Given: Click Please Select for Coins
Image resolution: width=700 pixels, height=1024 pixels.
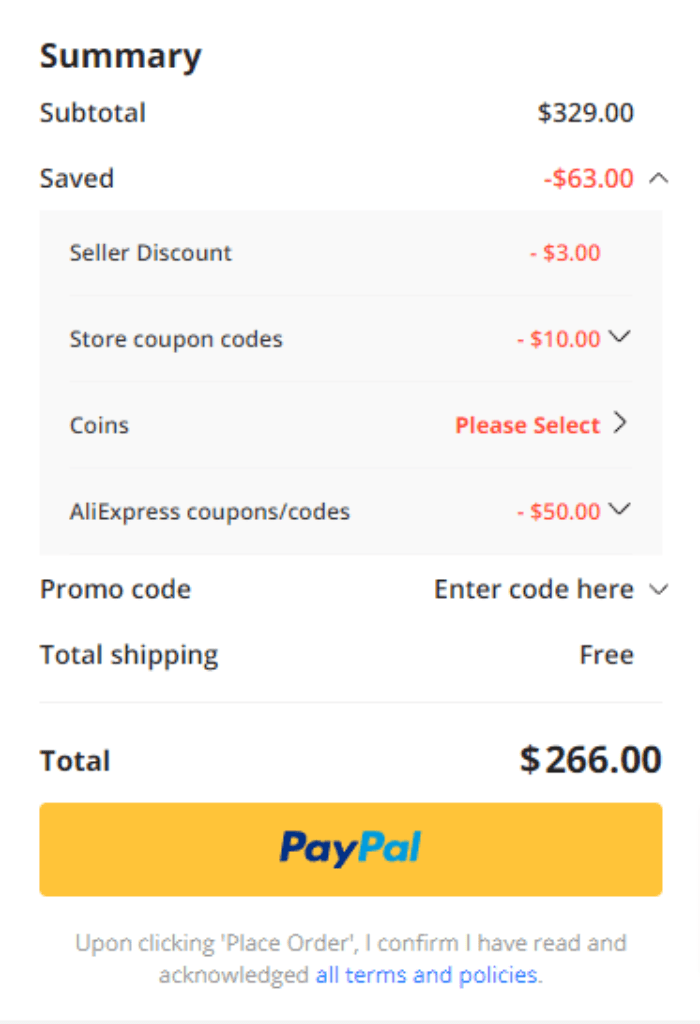Looking at the screenshot, I should coord(527,425).
